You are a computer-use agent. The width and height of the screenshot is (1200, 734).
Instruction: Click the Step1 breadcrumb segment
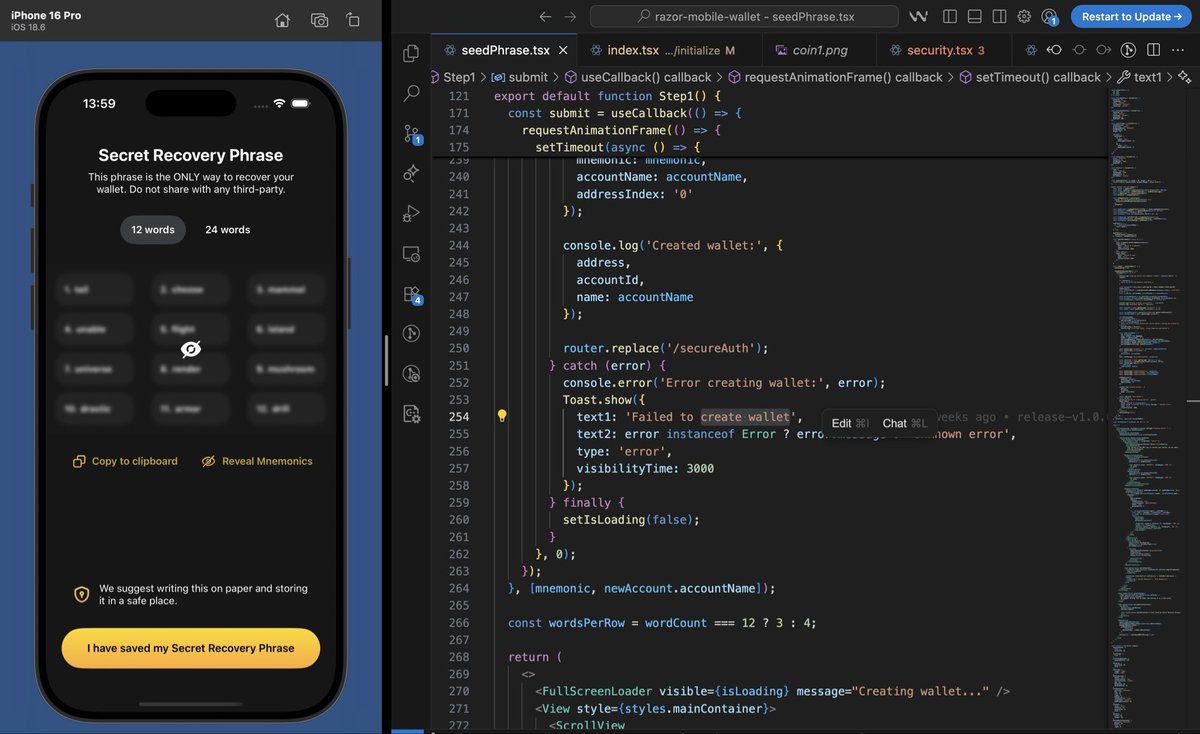click(x=459, y=77)
